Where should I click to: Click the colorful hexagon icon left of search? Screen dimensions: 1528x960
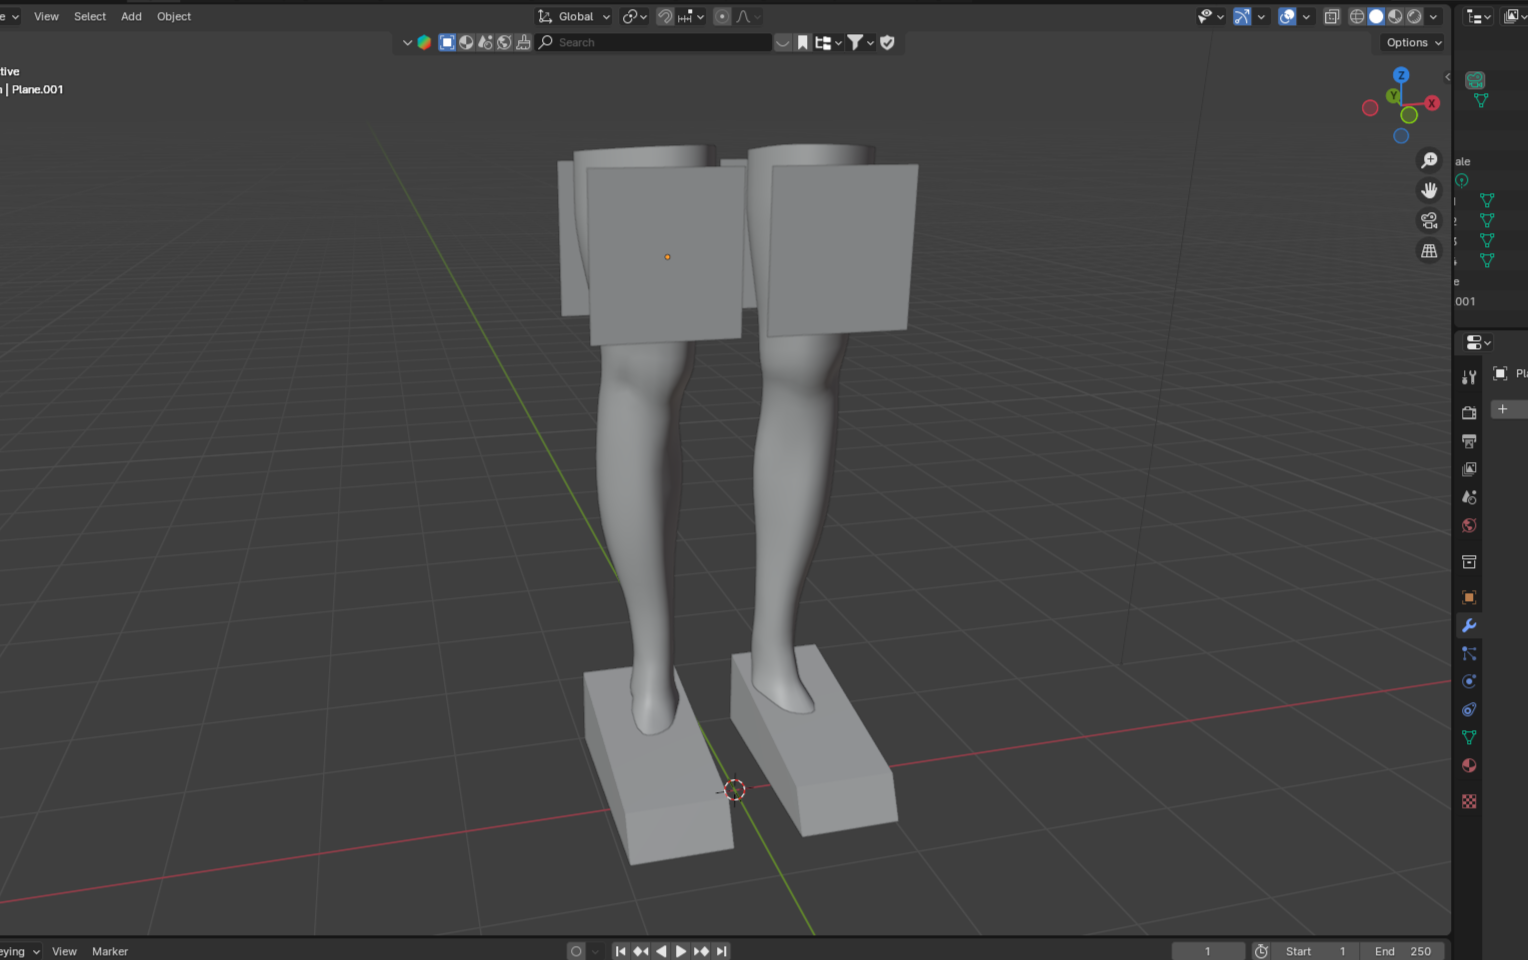point(424,42)
